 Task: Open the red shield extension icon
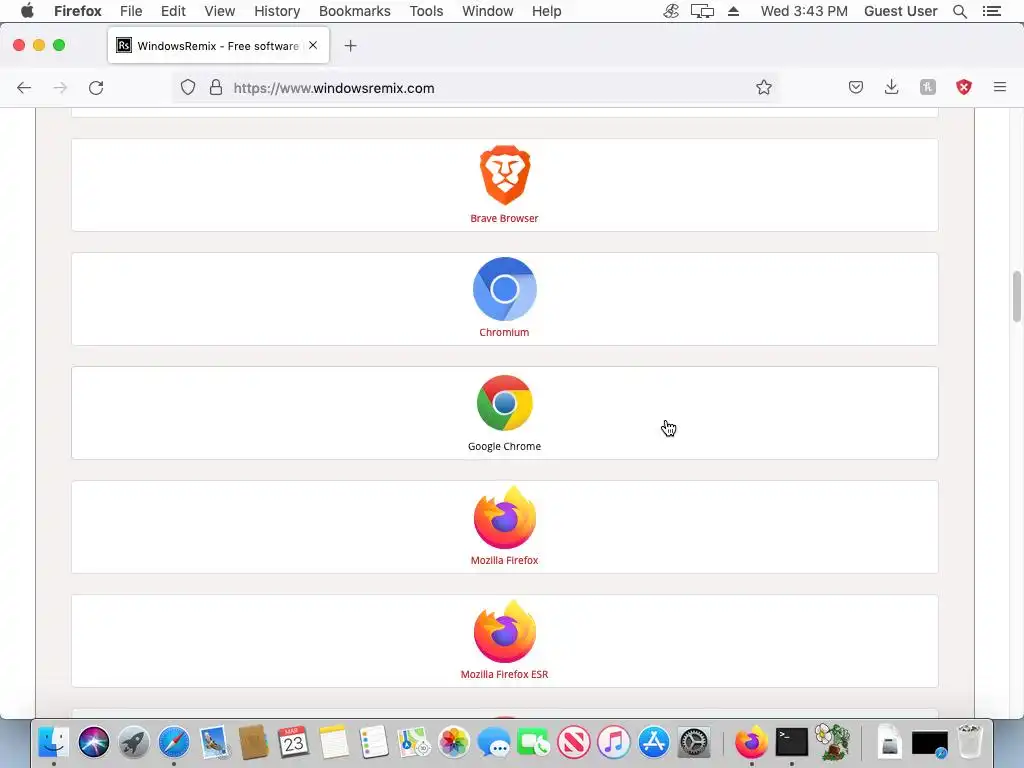963,88
